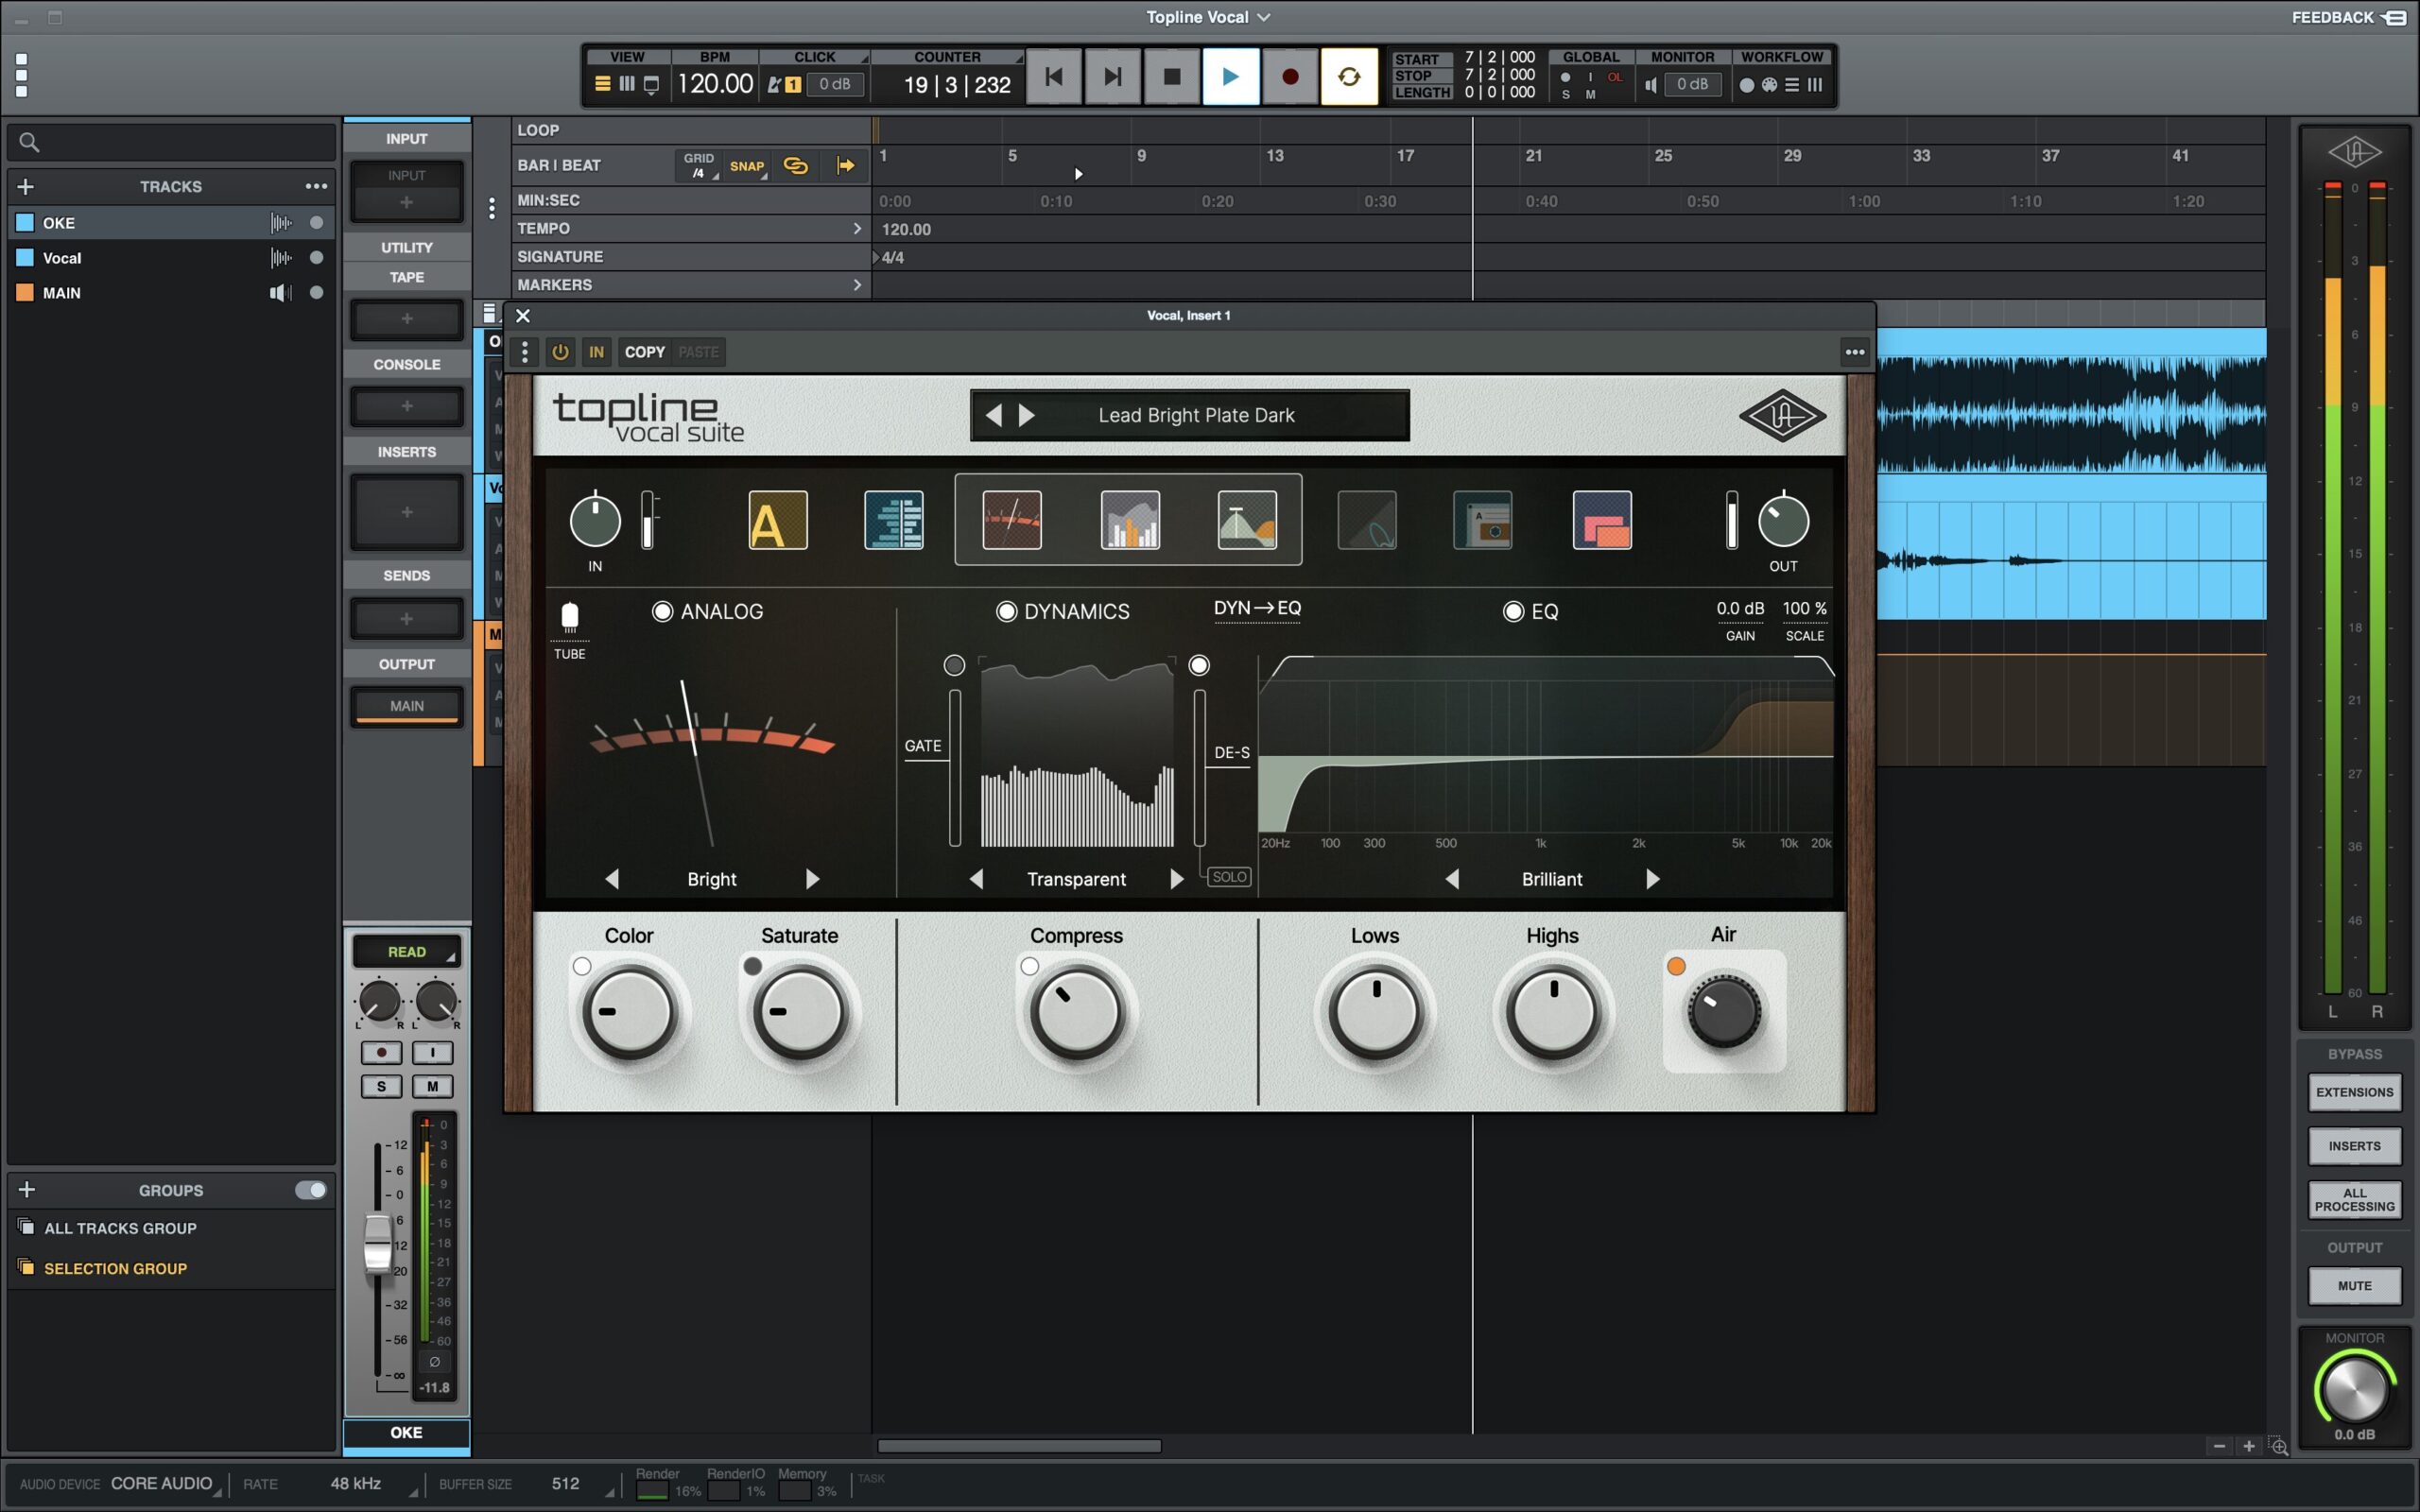Select the EQ curve module icon
The width and height of the screenshot is (2420, 1512).
click(1247, 520)
